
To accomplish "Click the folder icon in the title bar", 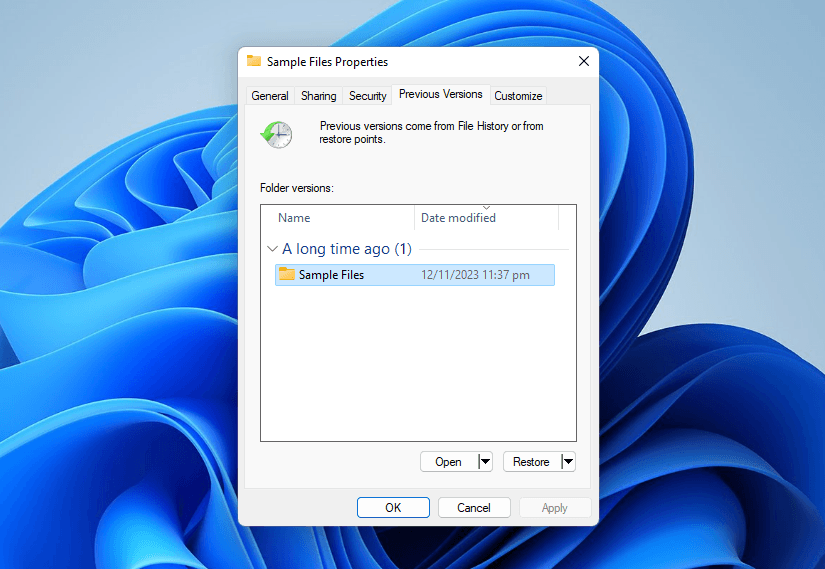I will 254,61.
